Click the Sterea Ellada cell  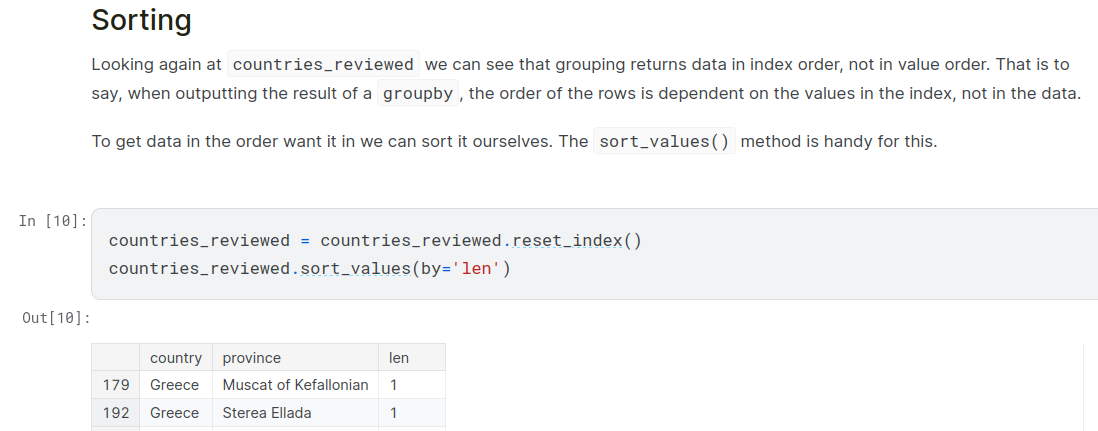point(266,413)
